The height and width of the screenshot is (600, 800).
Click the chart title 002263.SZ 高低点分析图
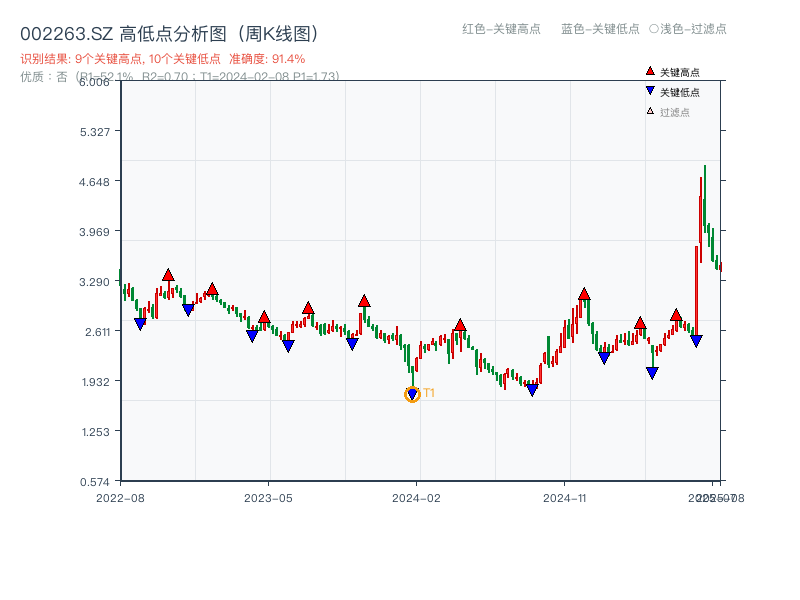tap(170, 34)
